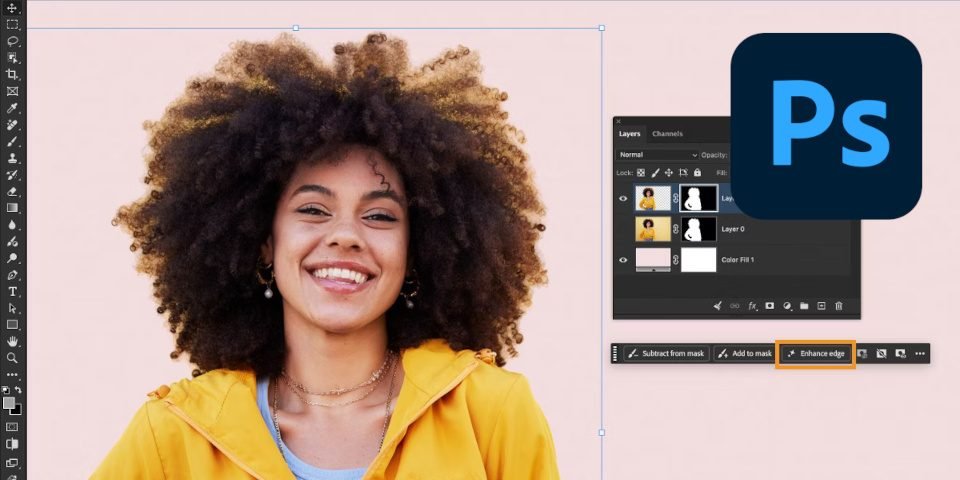Click the Subtract from mask button
Image resolution: width=960 pixels, height=480 pixels.
pyautogui.click(x=667, y=353)
